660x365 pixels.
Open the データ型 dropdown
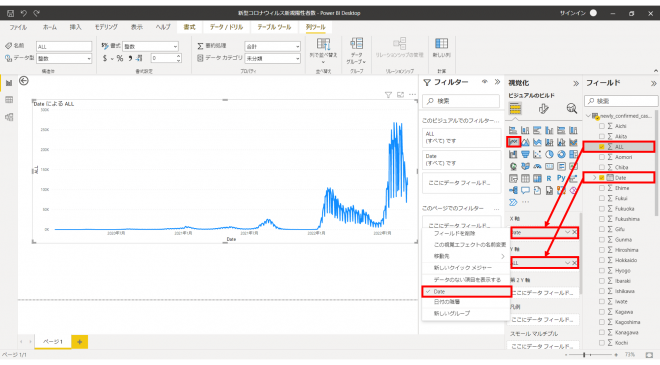click(x=64, y=59)
